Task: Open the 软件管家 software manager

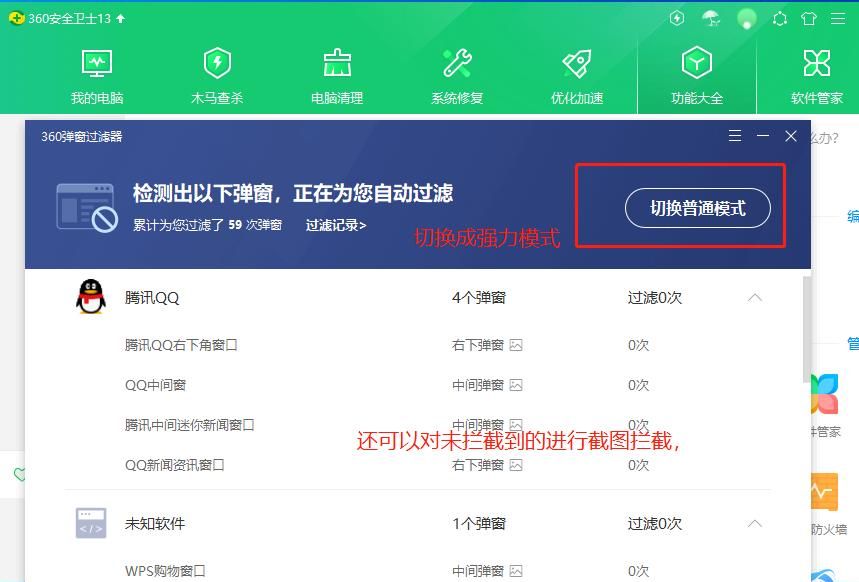Action: 817,73
